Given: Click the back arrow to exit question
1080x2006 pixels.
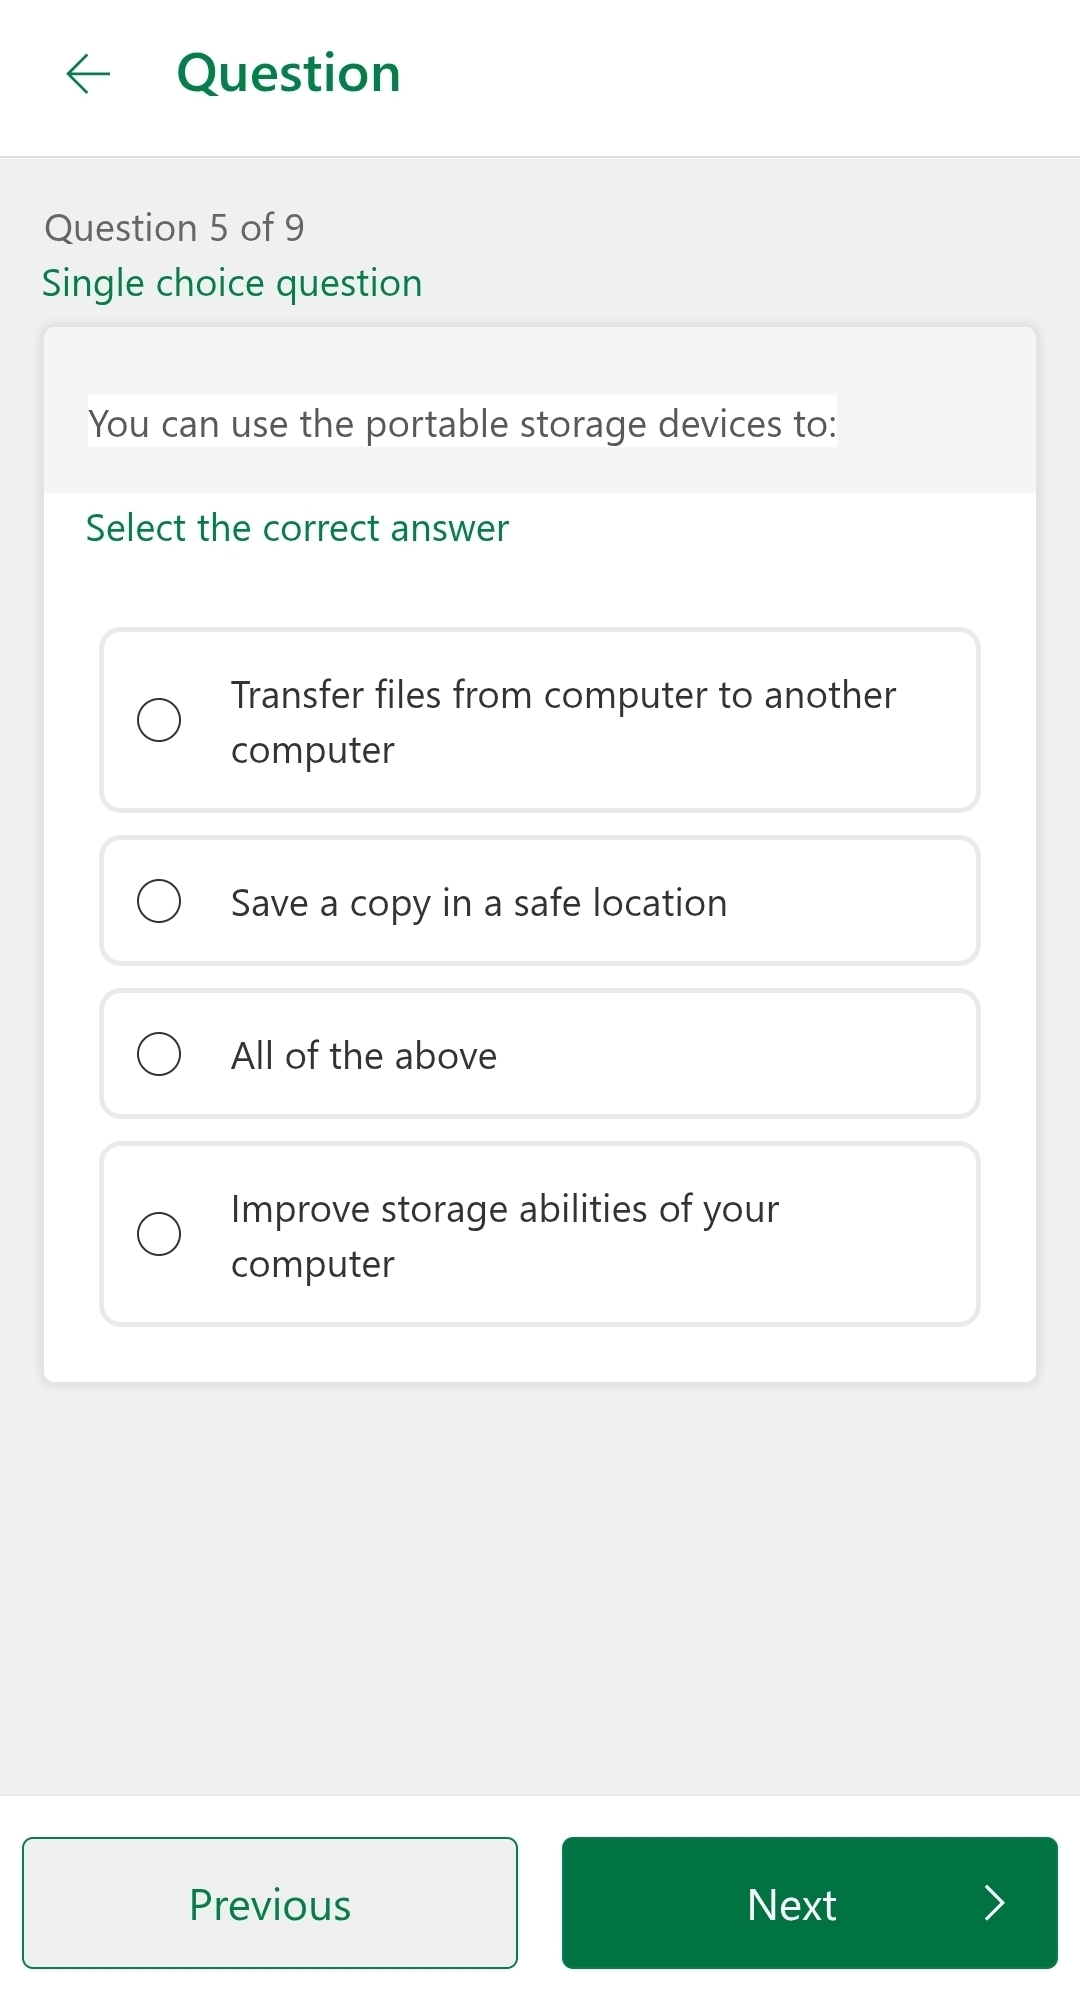Looking at the screenshot, I should [x=88, y=73].
